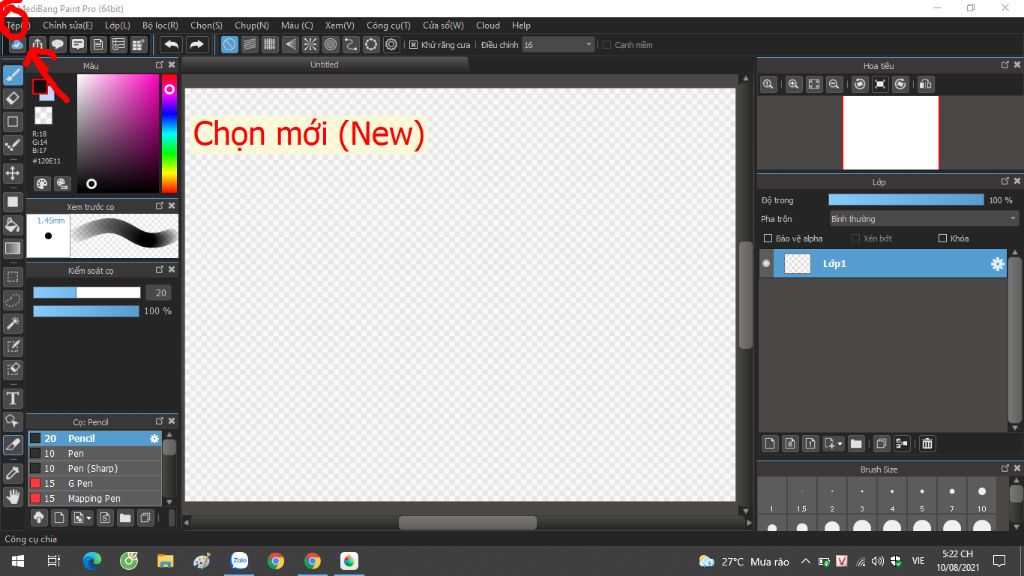Select the Text tool
The height and width of the screenshot is (576, 1024).
pyautogui.click(x=13, y=398)
